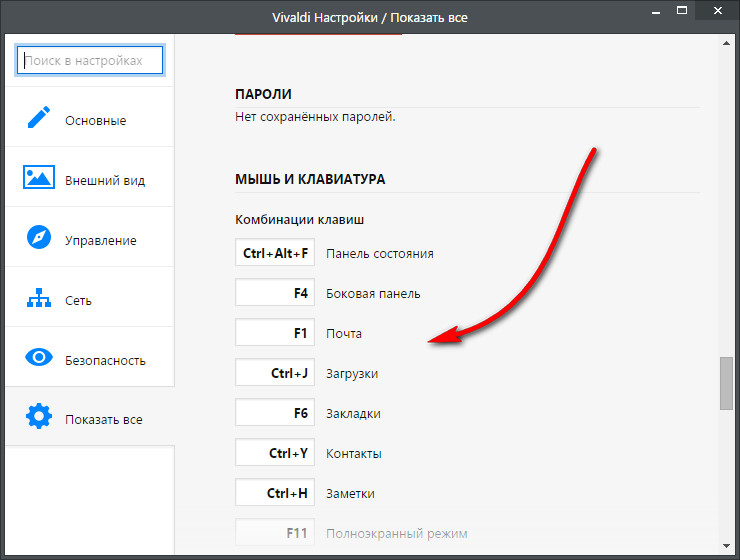Click the pencil icon for Основные
Viewport: 740px width, 560px height.
(x=39, y=117)
